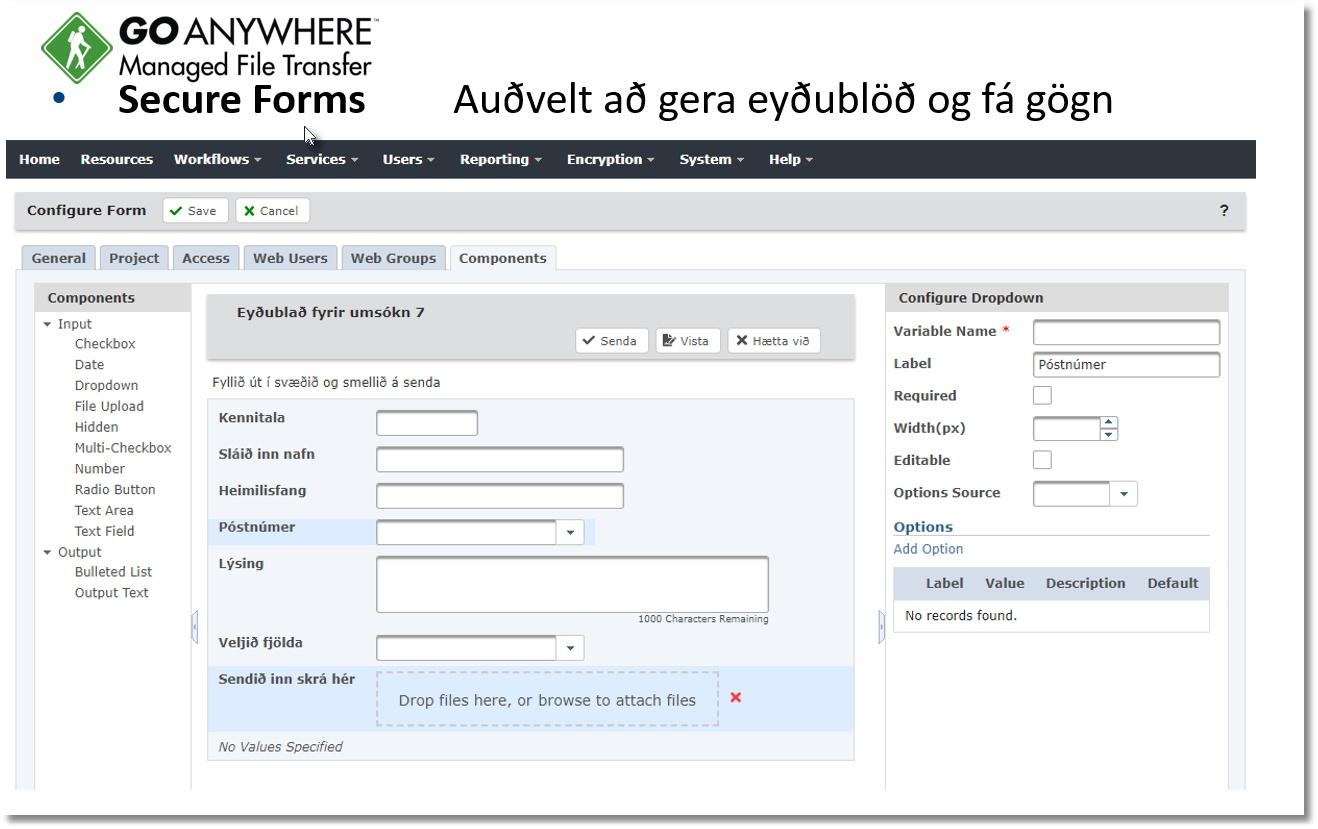Select Bulleted List output component

coord(113,572)
